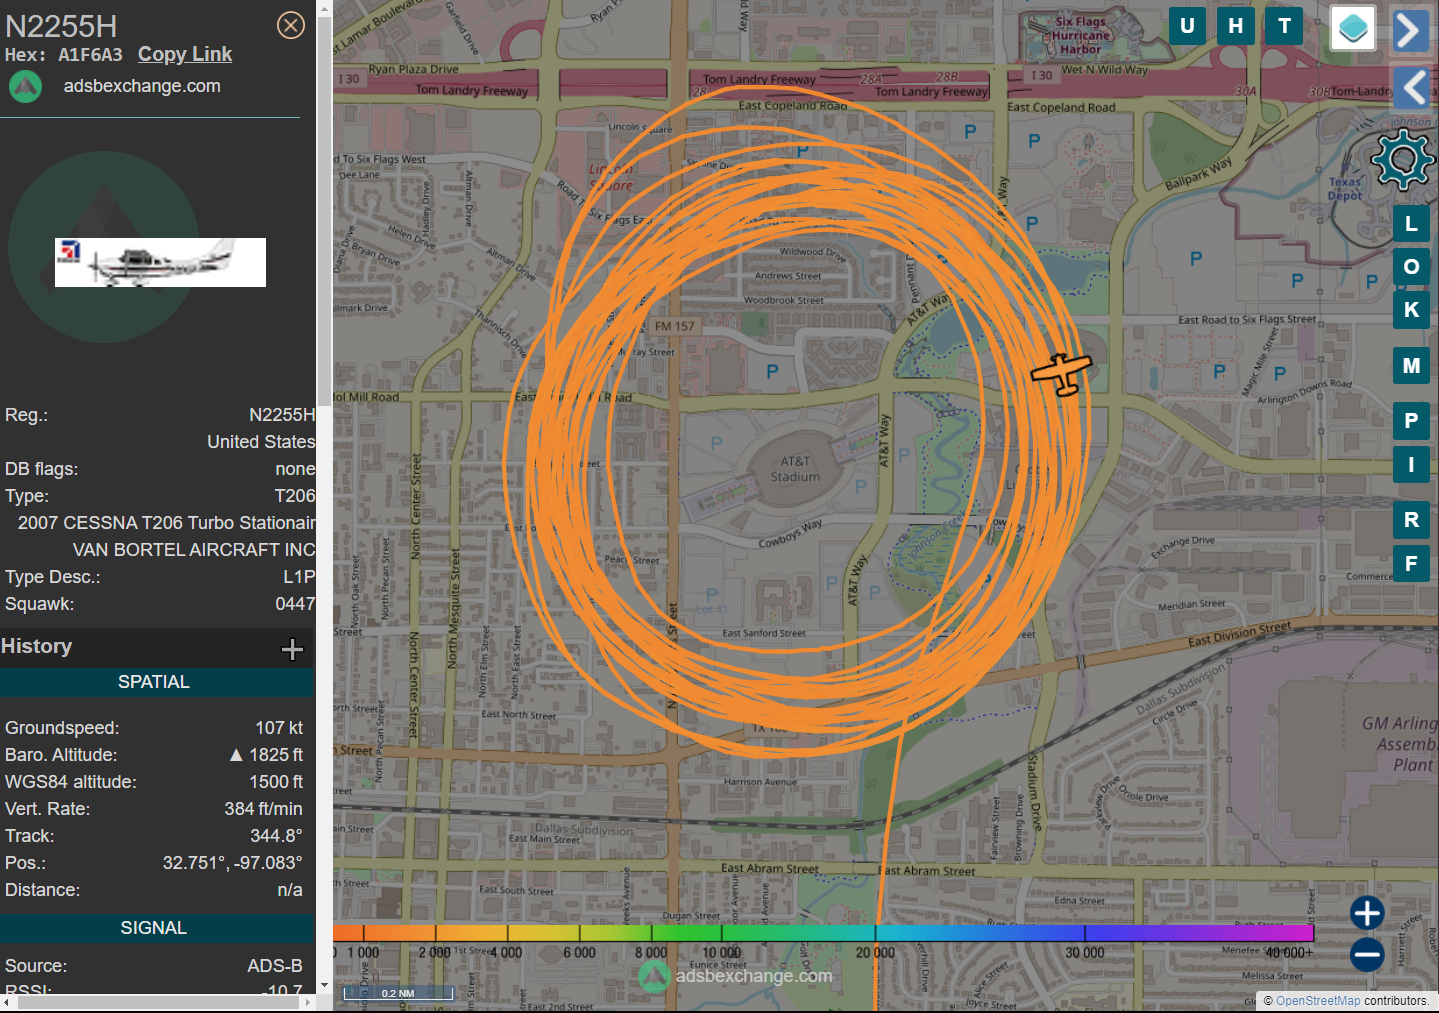The width and height of the screenshot is (1439, 1013).
Task: Click the T map button
Action: coord(1285,26)
